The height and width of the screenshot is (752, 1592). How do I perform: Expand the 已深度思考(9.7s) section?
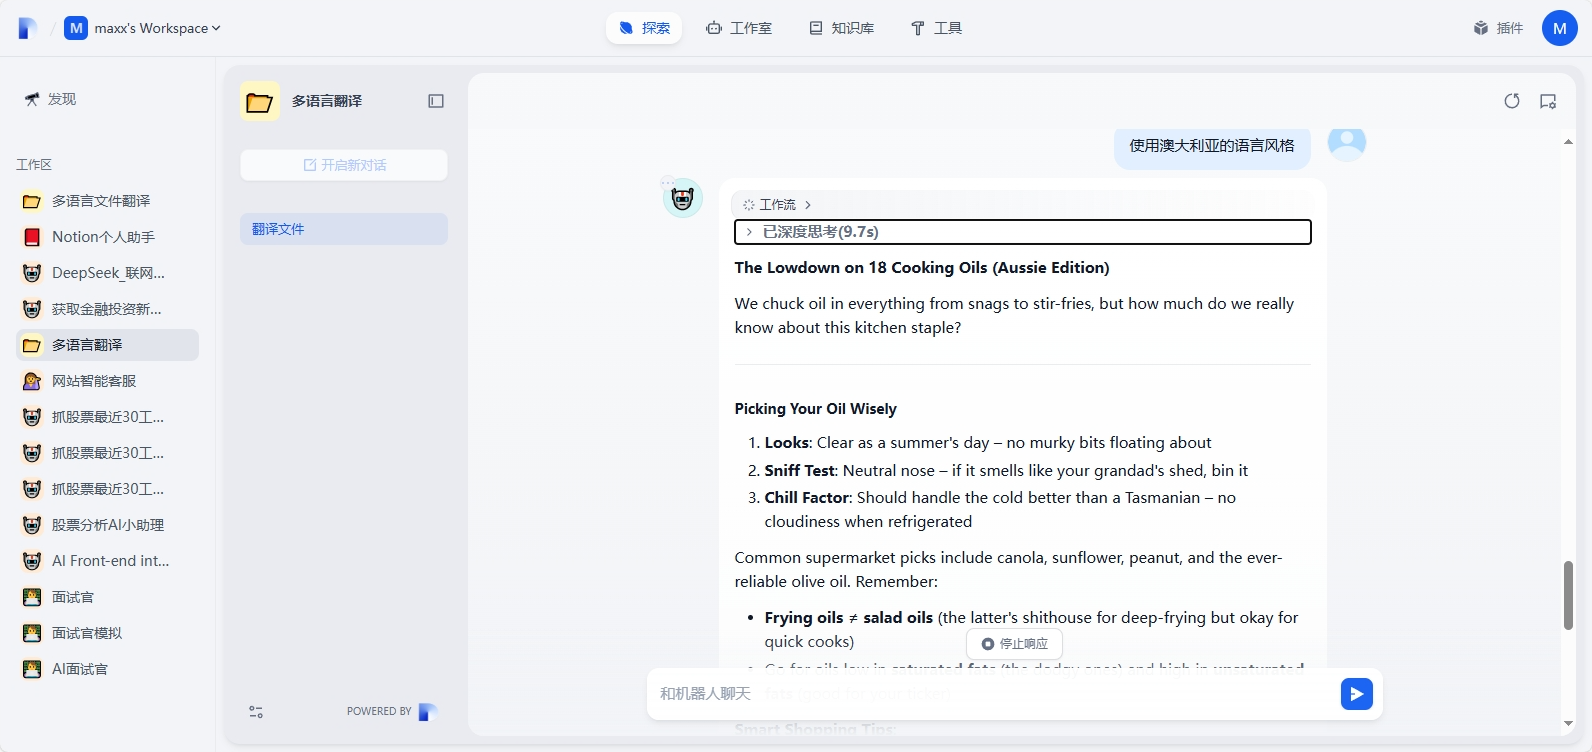[x=1022, y=232]
